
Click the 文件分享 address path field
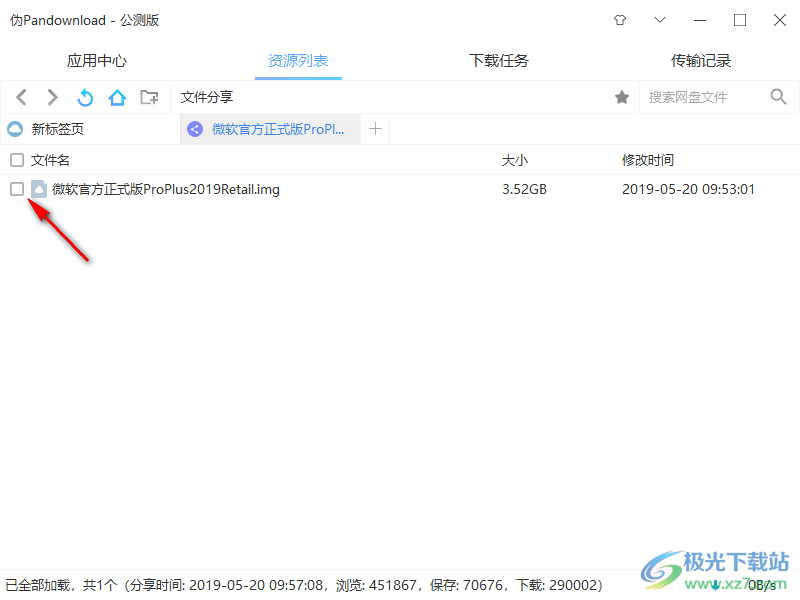[x=393, y=97]
